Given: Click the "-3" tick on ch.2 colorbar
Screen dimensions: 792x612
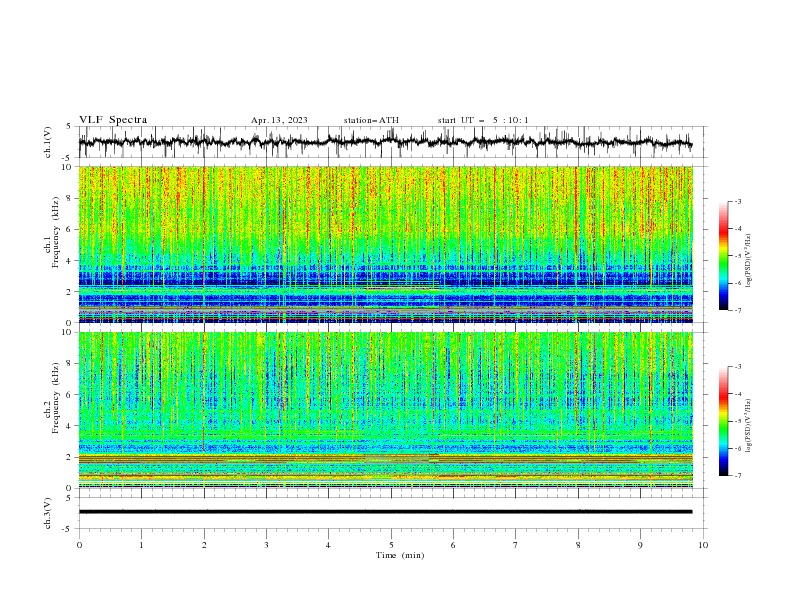Looking at the screenshot, I should 738,367.
